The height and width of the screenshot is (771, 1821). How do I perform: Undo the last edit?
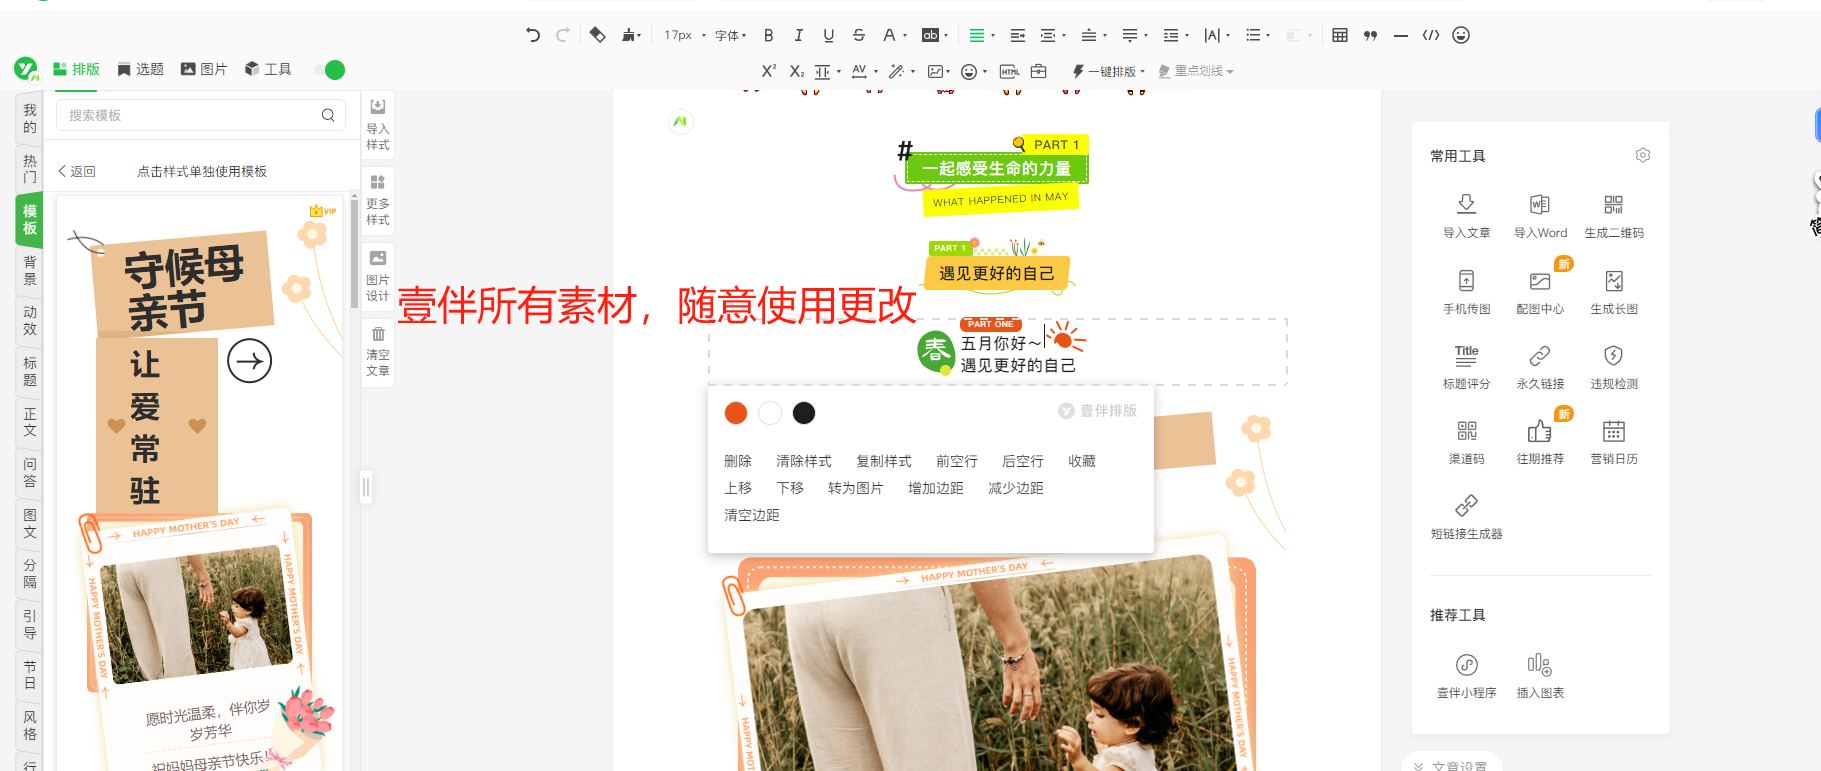point(533,35)
